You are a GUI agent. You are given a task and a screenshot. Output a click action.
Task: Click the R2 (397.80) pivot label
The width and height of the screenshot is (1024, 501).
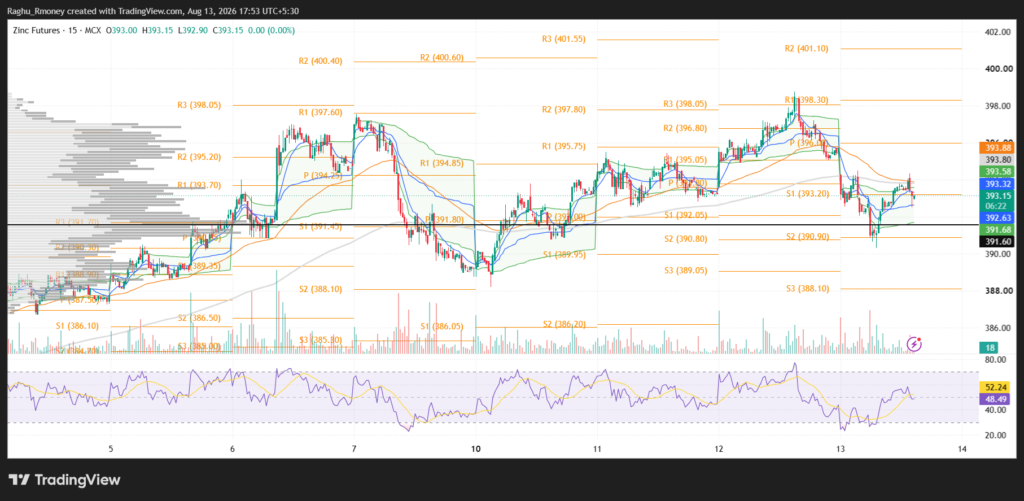tap(564, 109)
